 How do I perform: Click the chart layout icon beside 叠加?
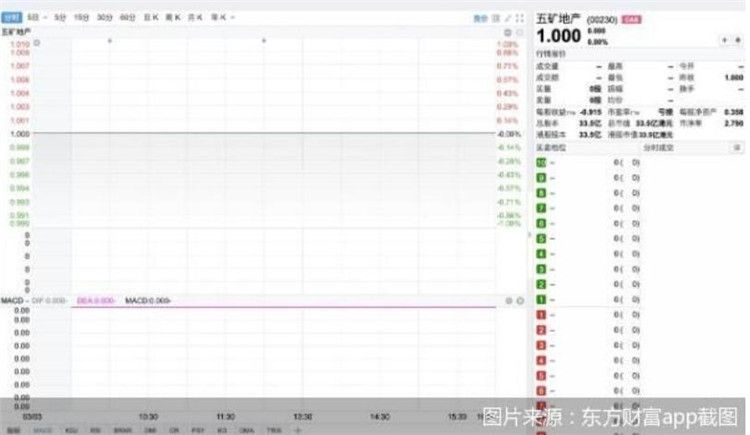click(497, 18)
